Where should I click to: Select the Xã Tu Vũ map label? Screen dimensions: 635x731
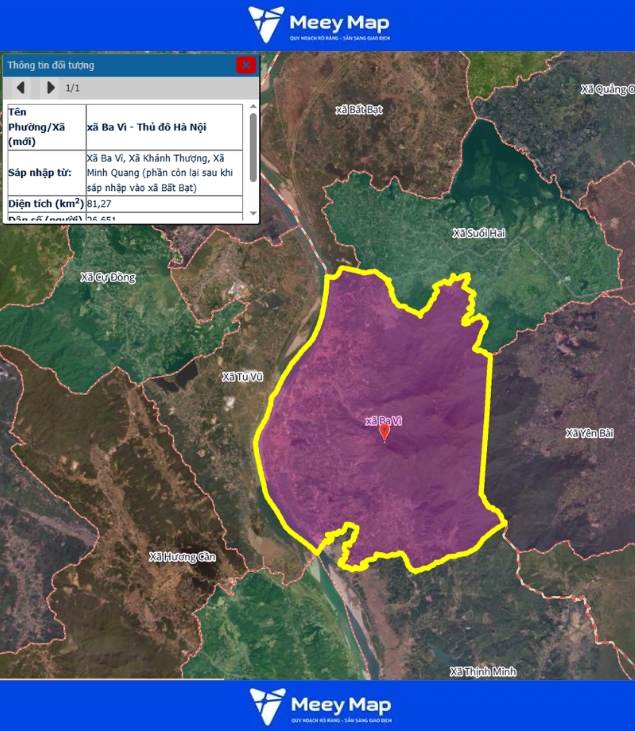pos(242,377)
